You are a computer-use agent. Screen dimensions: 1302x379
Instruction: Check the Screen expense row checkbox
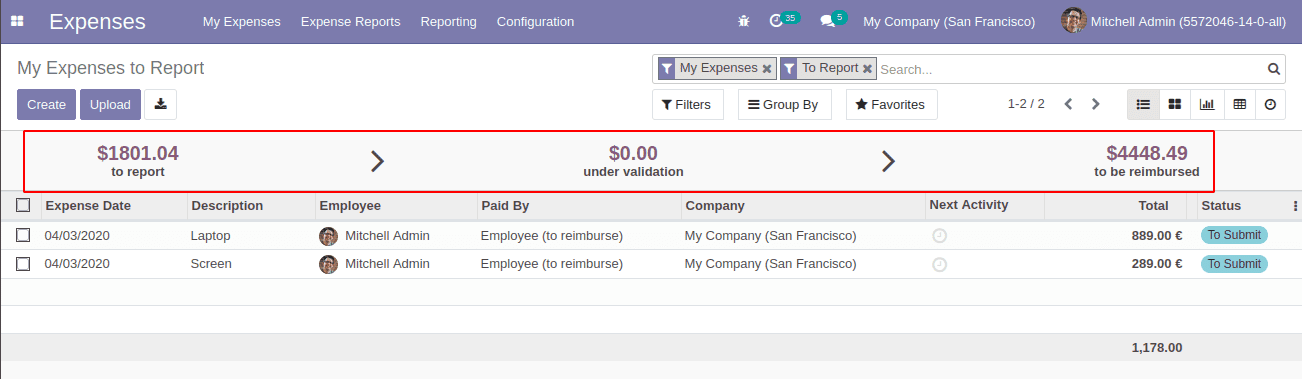click(x=23, y=264)
